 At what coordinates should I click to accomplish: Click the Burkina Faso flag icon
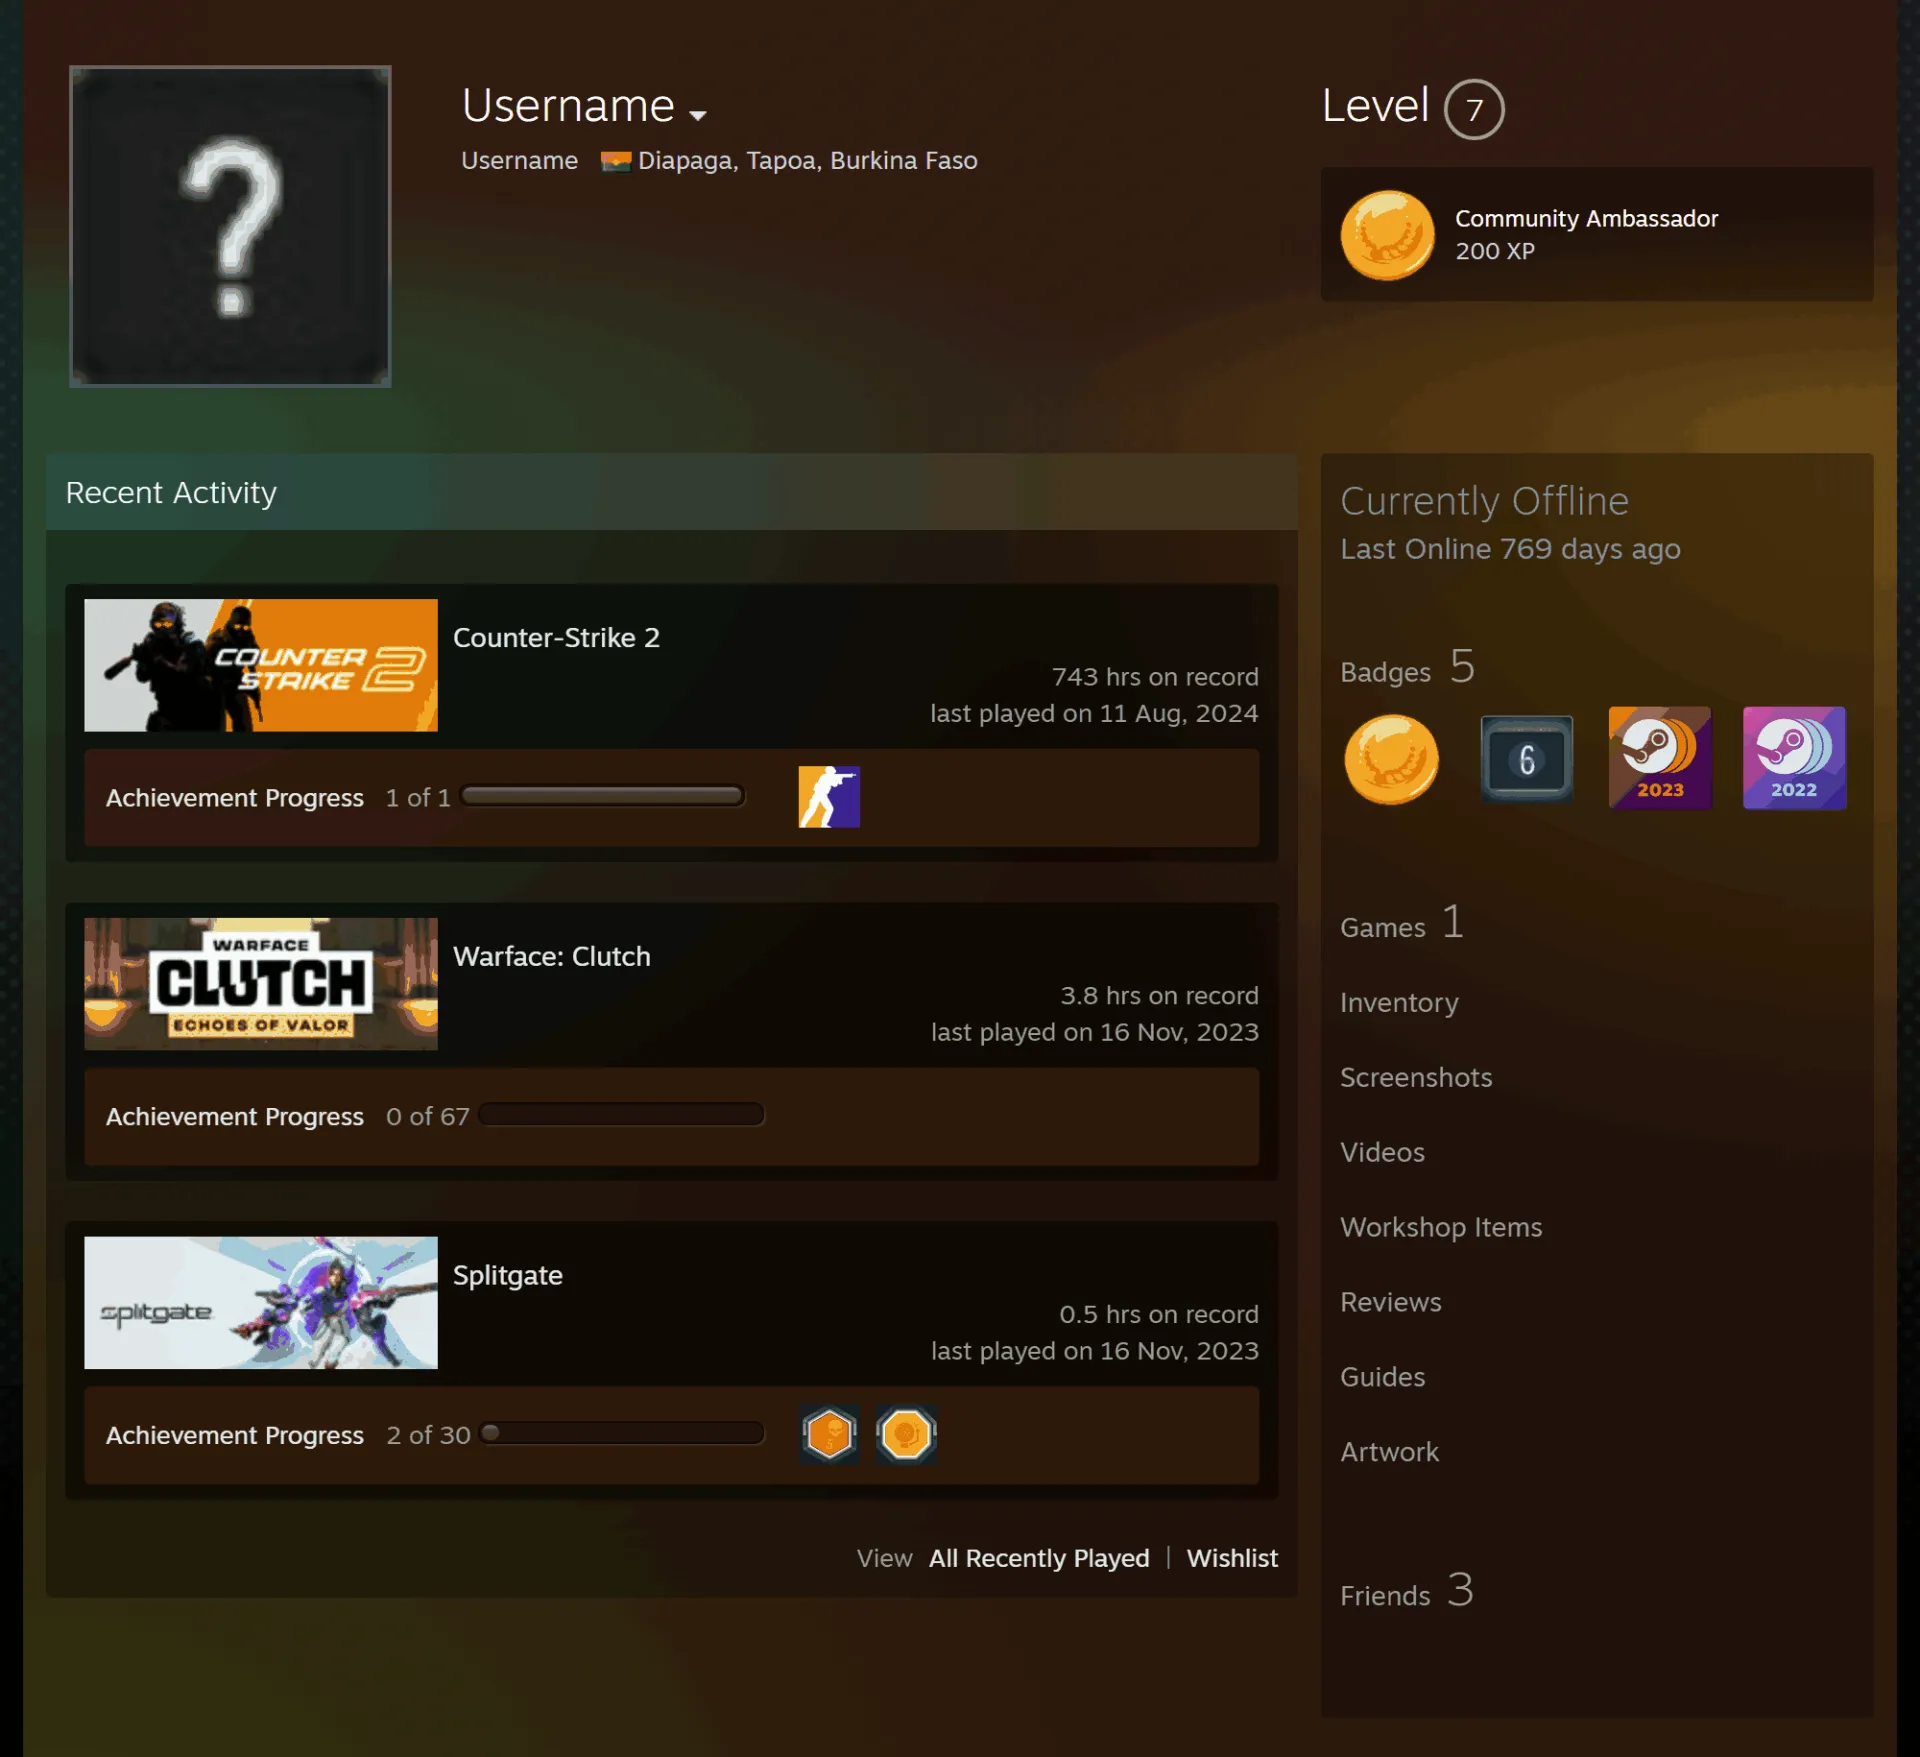tap(615, 161)
